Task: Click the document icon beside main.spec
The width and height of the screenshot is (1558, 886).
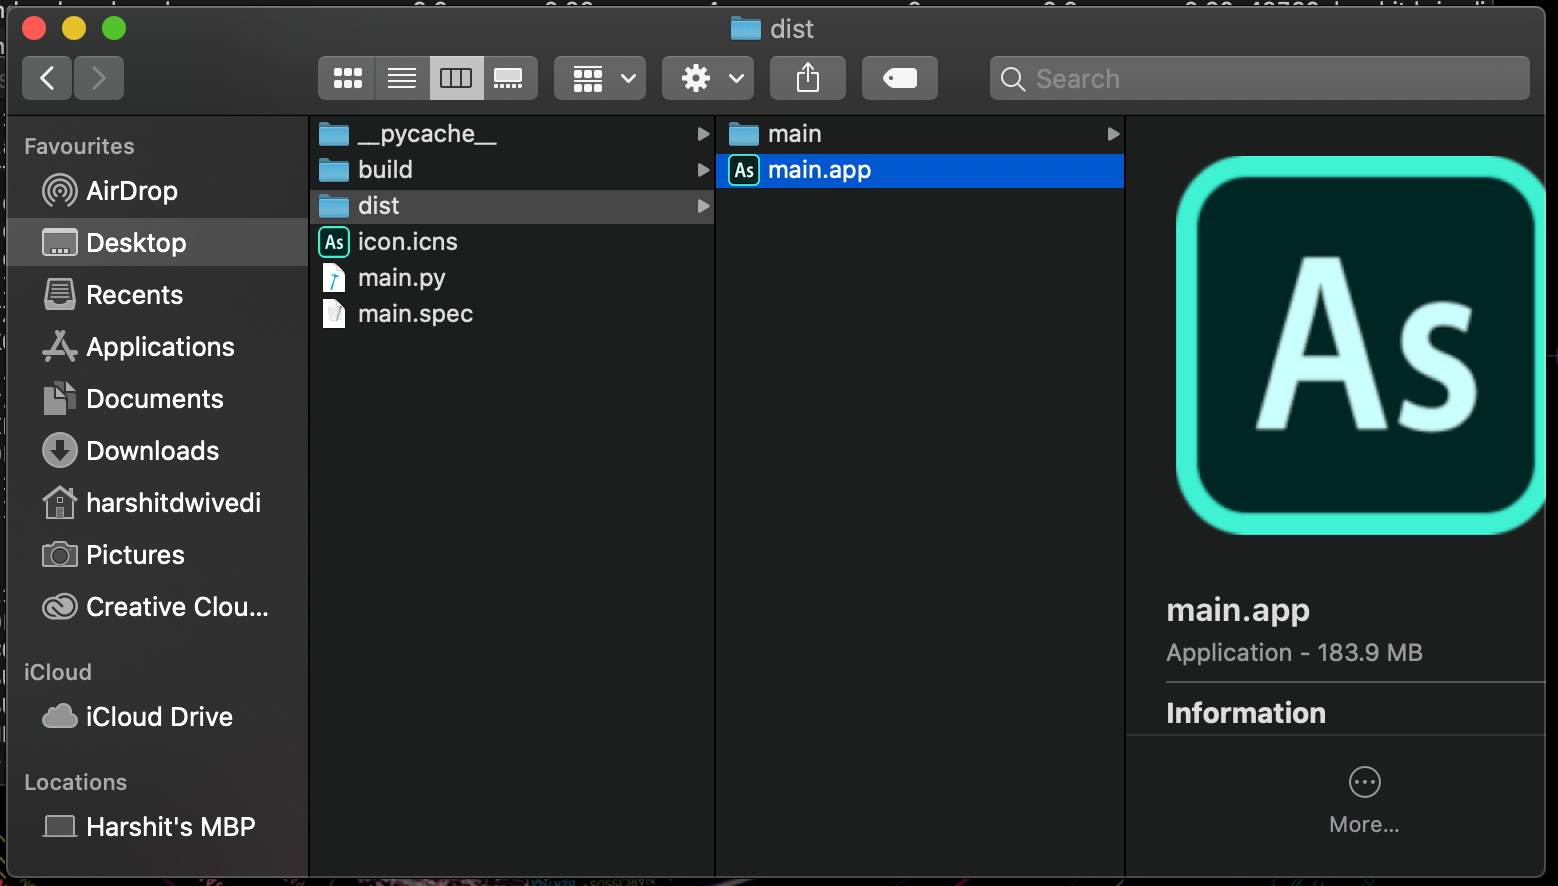Action: click(x=334, y=314)
